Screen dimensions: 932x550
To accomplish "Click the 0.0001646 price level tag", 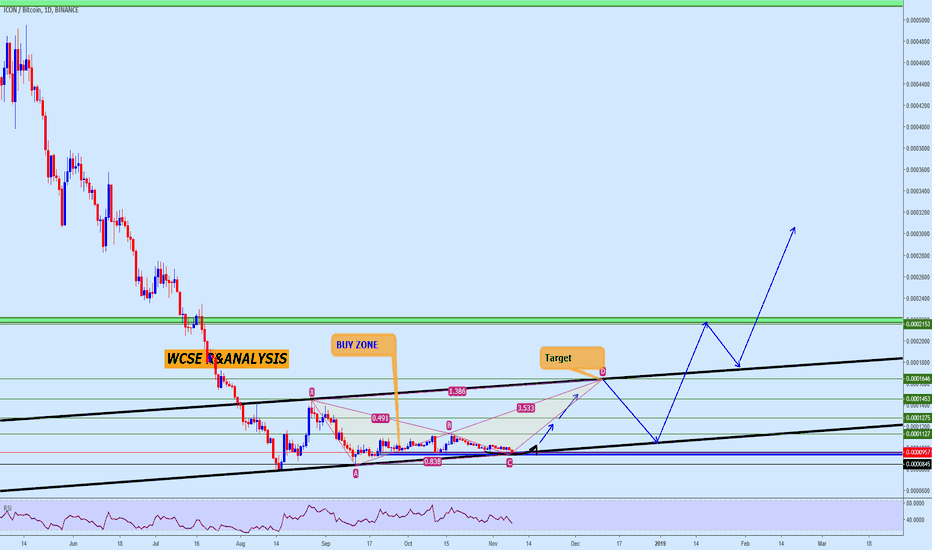I will [917, 378].
